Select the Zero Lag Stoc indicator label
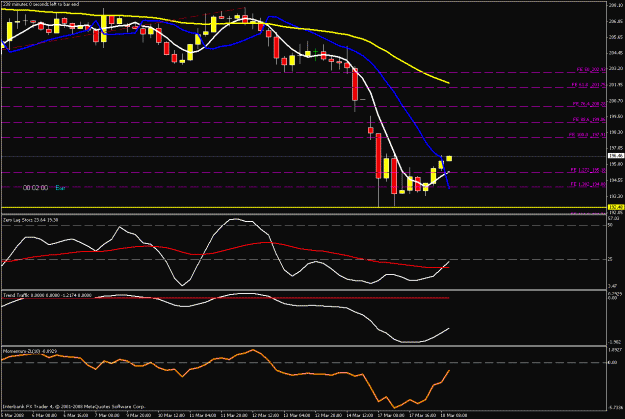The height and width of the screenshot is (419, 625). coord(31,220)
